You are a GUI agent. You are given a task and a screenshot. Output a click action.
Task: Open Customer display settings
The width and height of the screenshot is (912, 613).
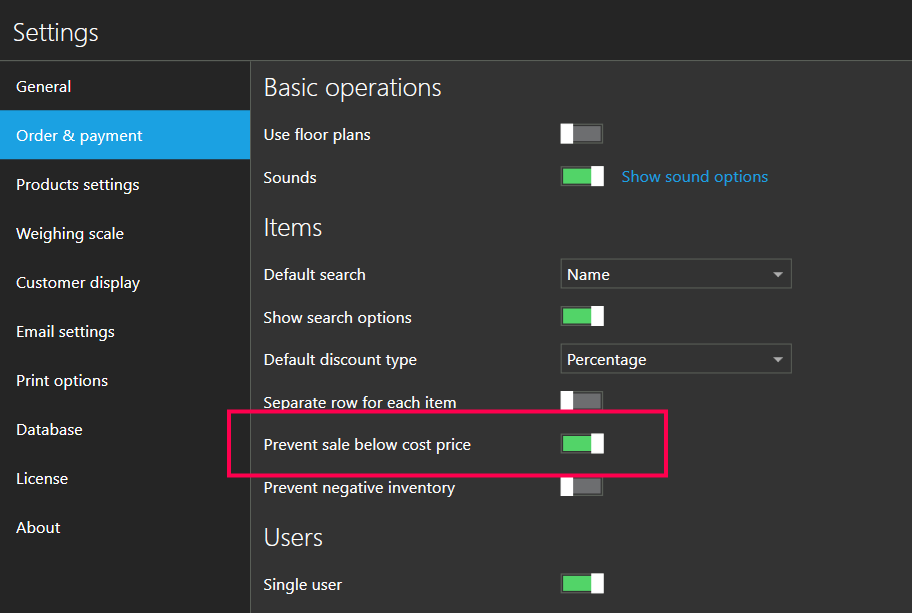(x=78, y=283)
